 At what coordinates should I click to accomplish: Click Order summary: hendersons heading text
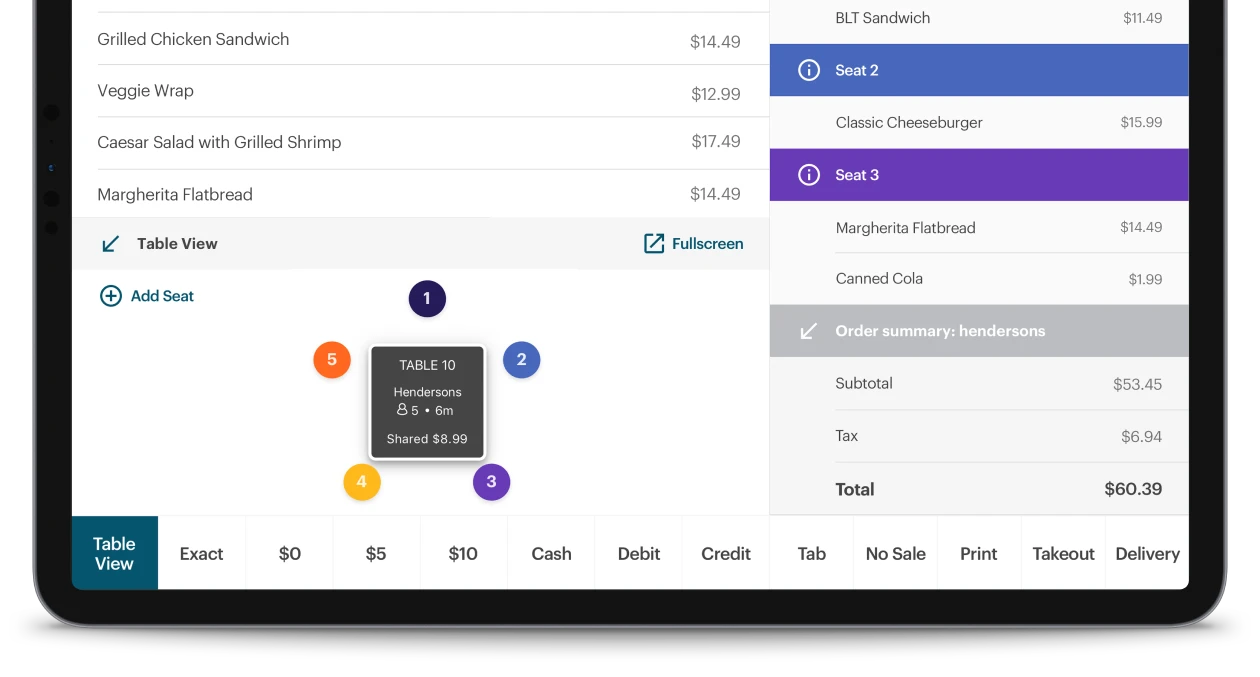click(x=940, y=331)
